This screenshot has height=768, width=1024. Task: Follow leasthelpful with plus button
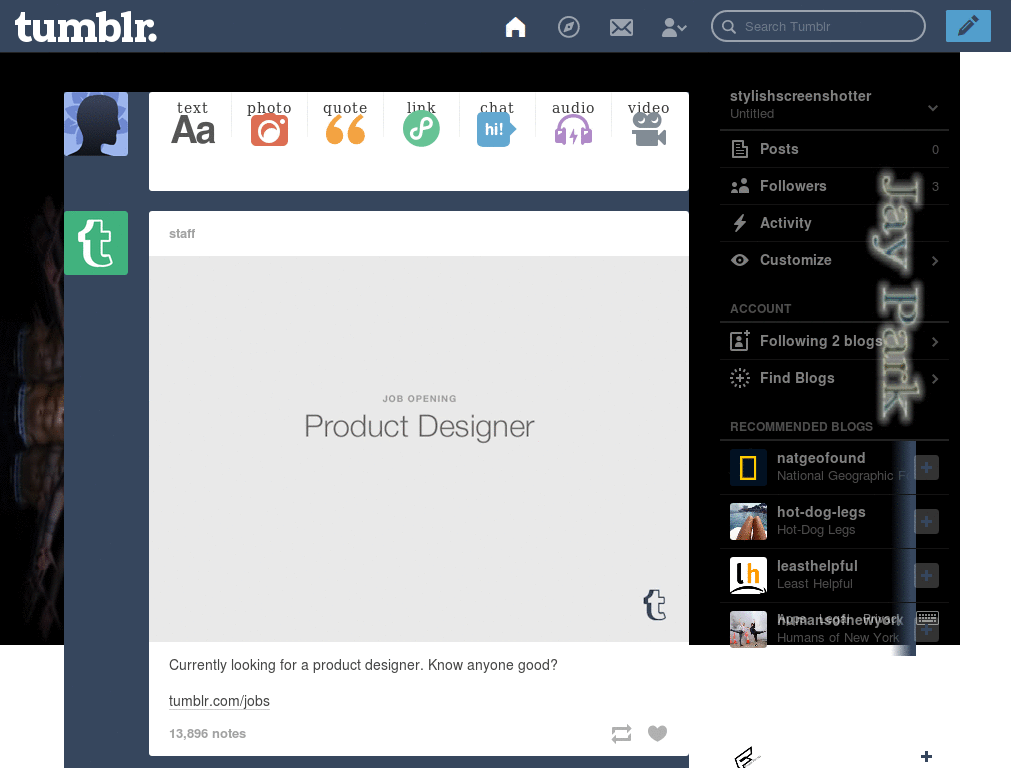tap(927, 575)
